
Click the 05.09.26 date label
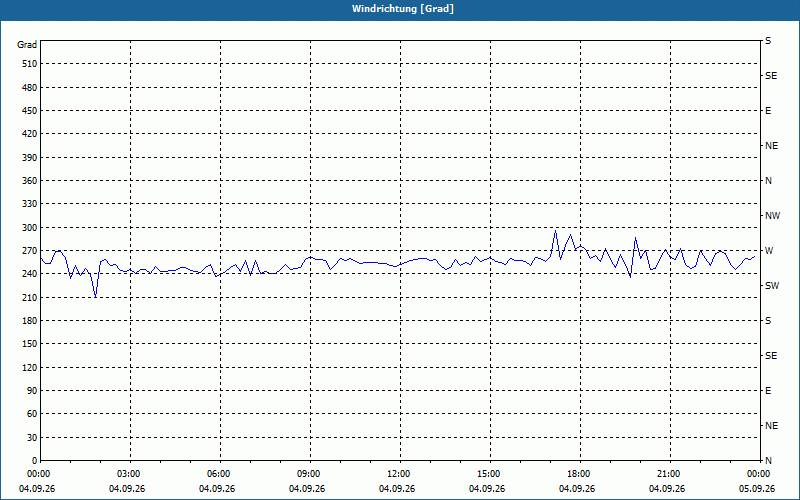(x=757, y=488)
